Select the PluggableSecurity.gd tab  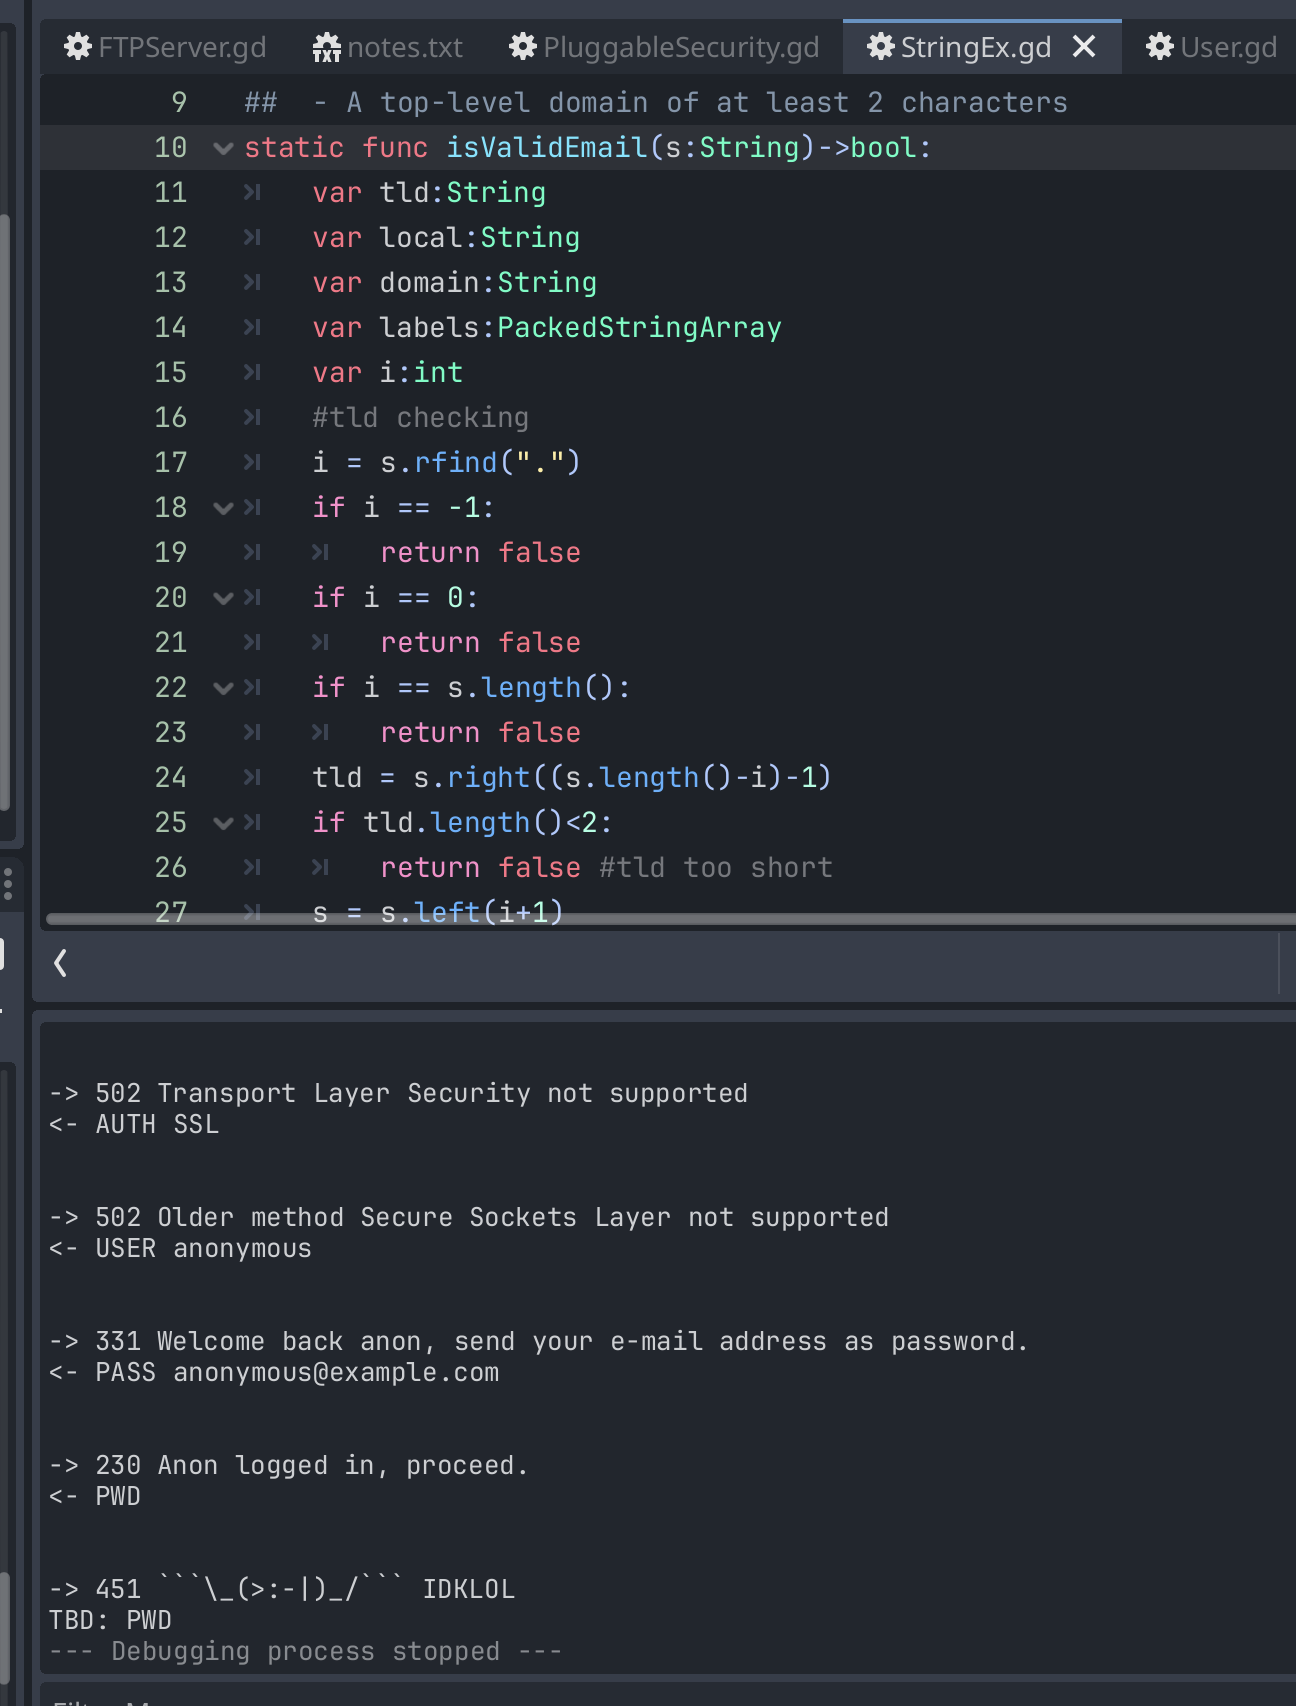664,47
